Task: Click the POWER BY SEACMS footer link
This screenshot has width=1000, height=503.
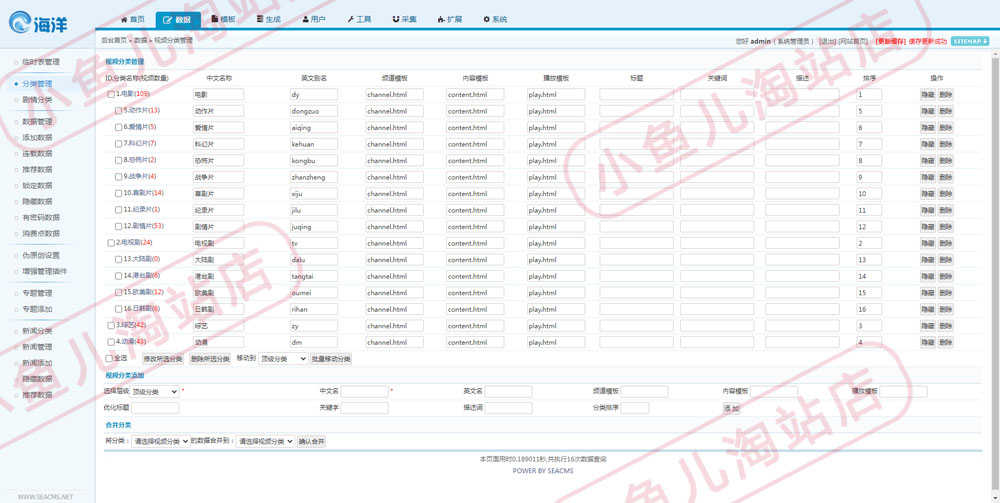Action: 543,471
